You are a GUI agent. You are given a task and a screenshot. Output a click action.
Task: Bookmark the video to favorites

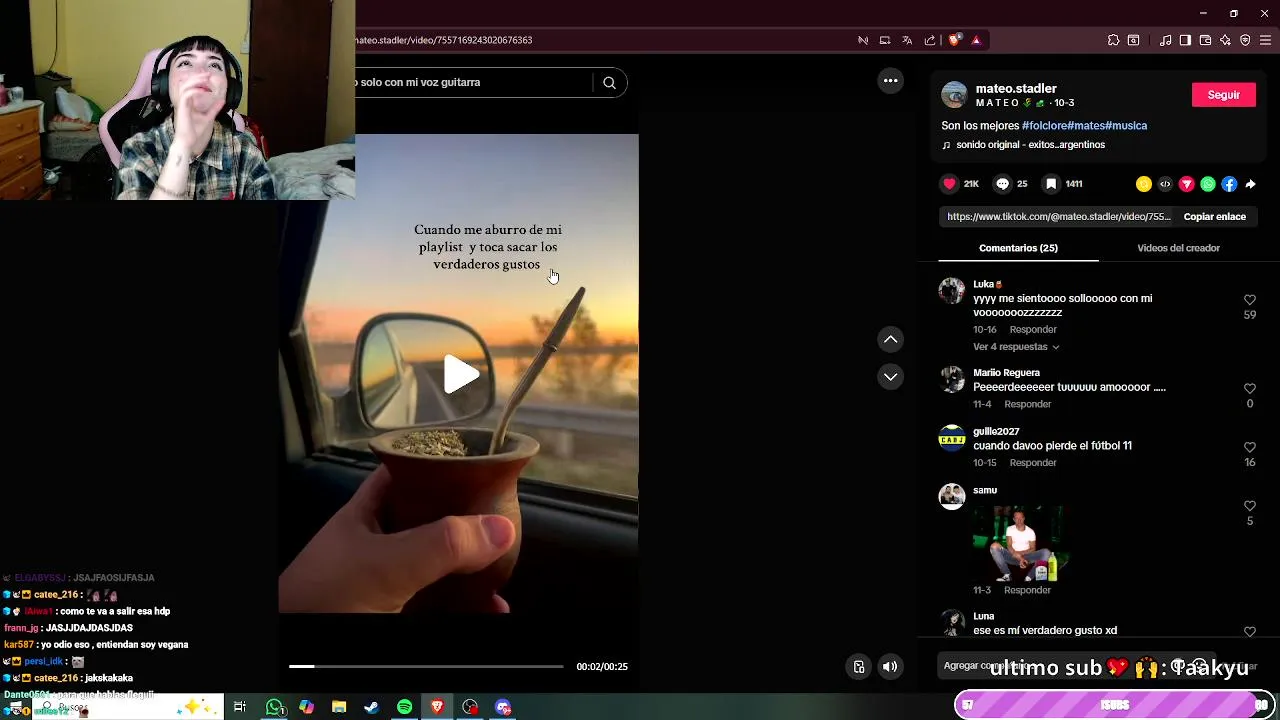click(x=1051, y=184)
